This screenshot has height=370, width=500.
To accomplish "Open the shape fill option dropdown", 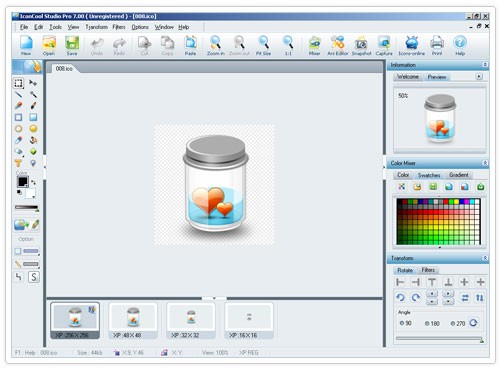I will [x=27, y=251].
